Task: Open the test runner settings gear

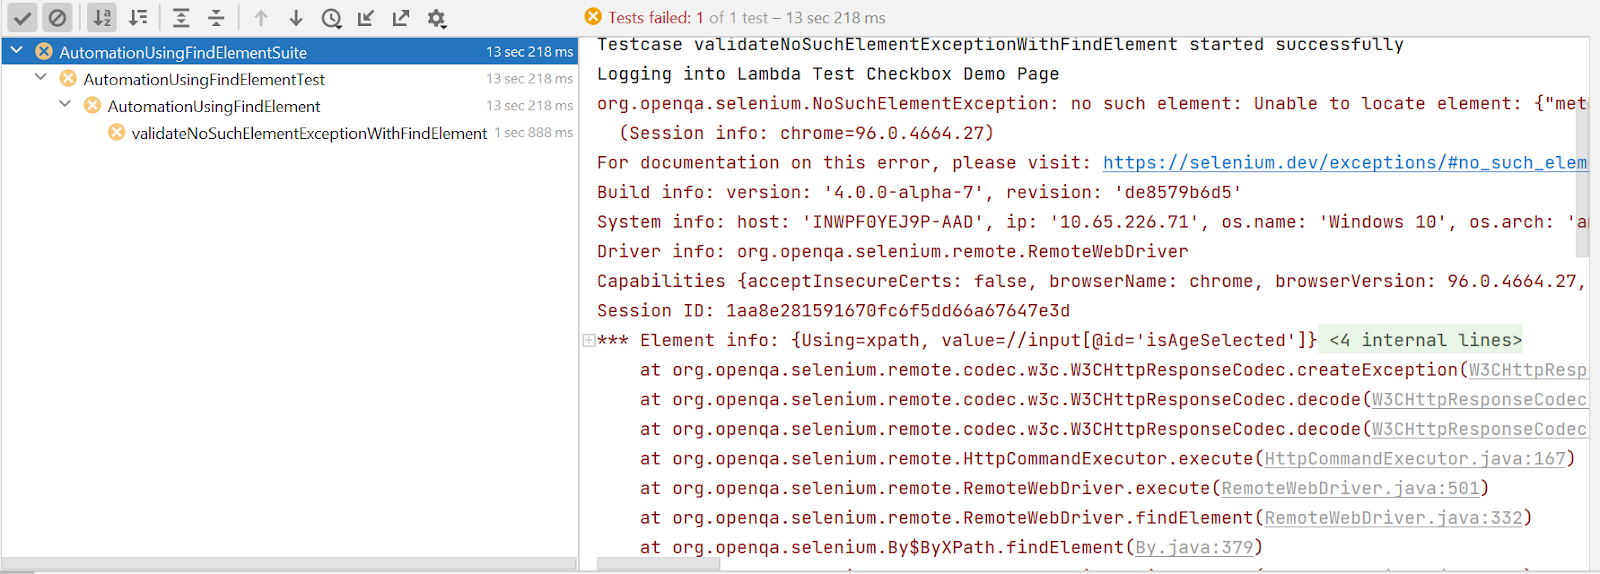Action: (x=437, y=18)
